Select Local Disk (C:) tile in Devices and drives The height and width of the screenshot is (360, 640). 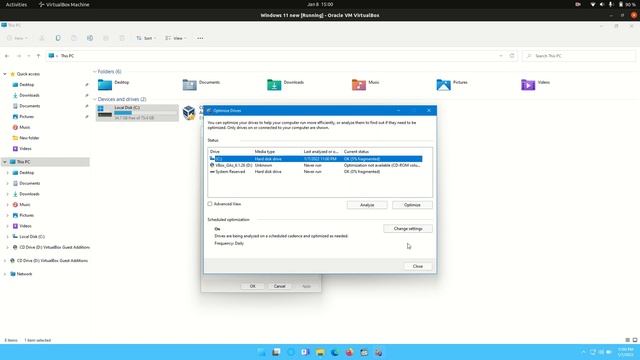[x=137, y=113]
